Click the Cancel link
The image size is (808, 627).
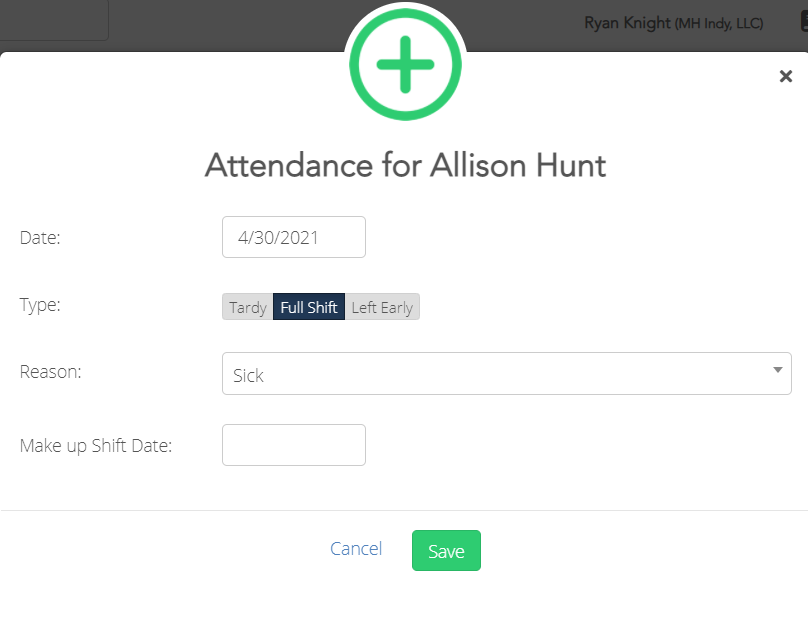point(356,549)
